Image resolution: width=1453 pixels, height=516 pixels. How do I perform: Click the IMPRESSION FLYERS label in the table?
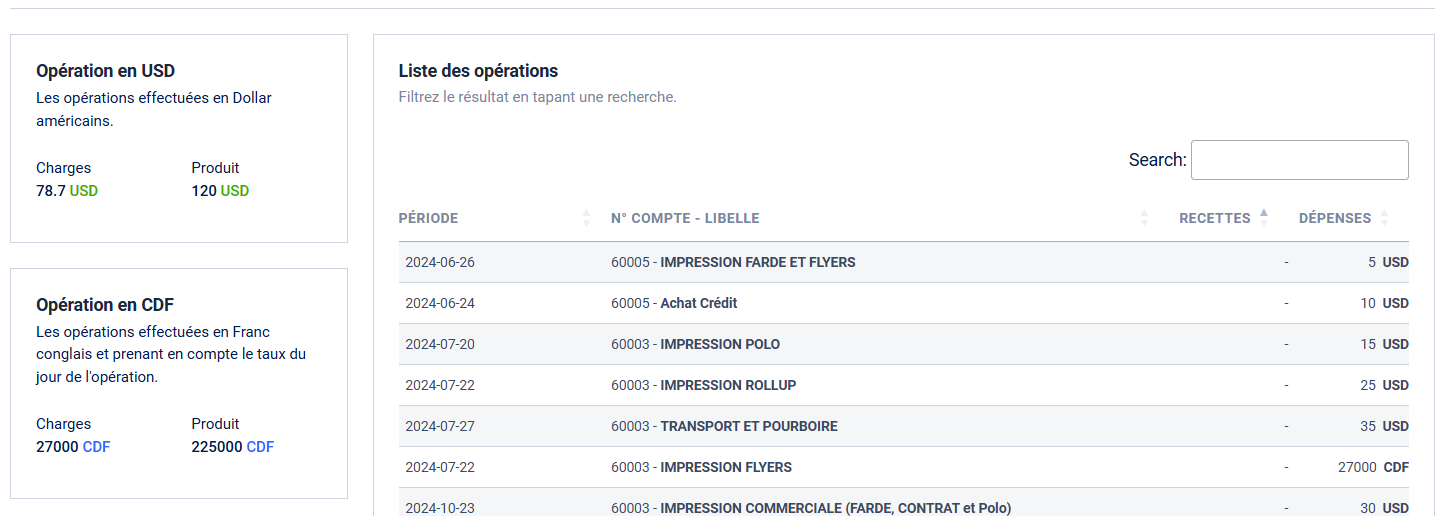[726, 467]
